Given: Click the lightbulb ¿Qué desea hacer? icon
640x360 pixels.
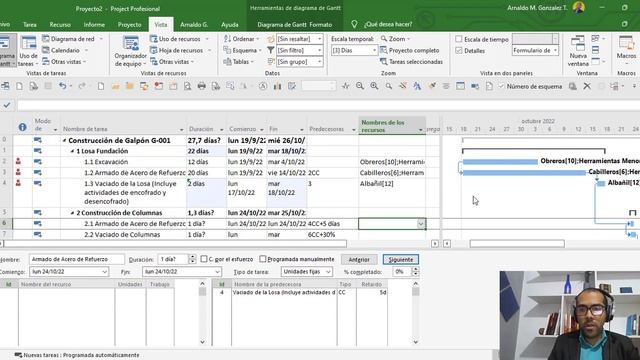Looking at the screenshot, I should pyautogui.click(x=354, y=24).
